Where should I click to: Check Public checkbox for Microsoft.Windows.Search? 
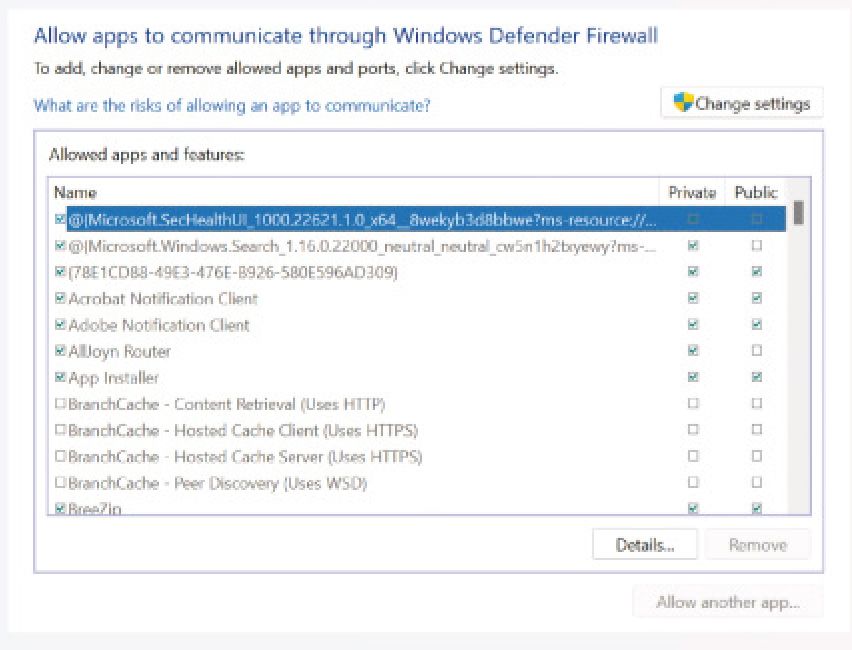point(756,246)
